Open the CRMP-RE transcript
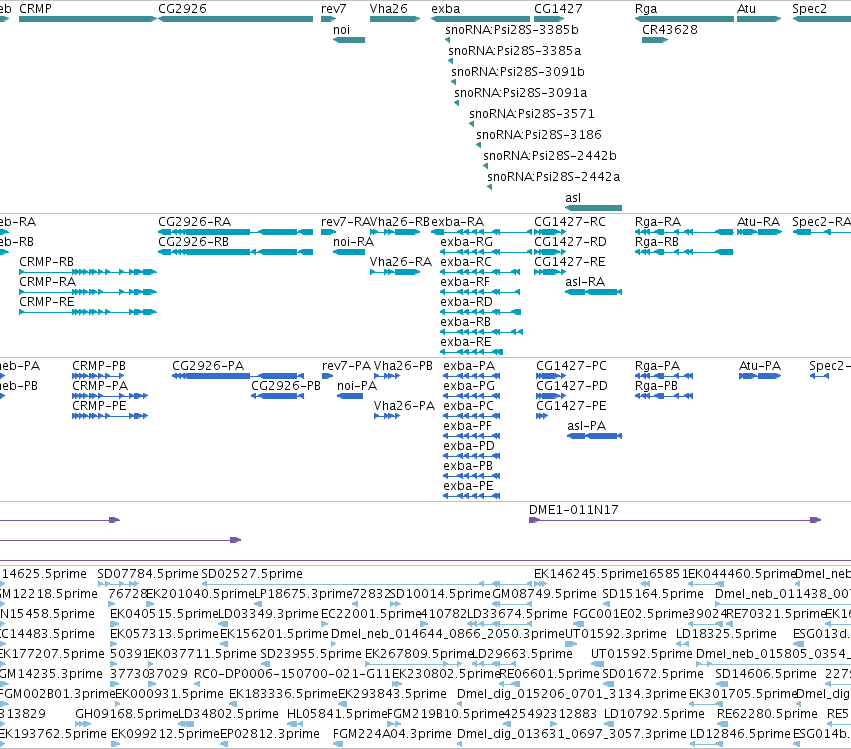The image size is (851, 749). [x=88, y=312]
